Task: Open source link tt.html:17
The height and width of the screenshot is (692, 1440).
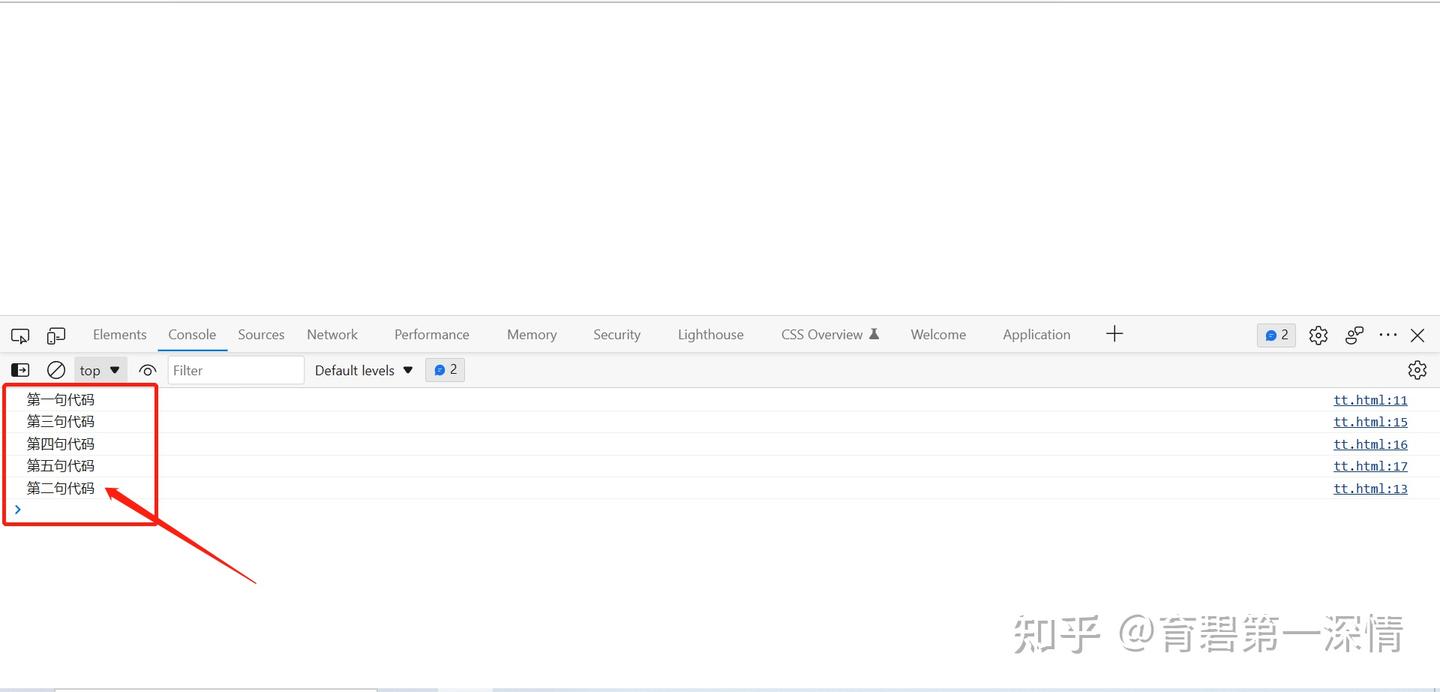Action: click(1370, 465)
